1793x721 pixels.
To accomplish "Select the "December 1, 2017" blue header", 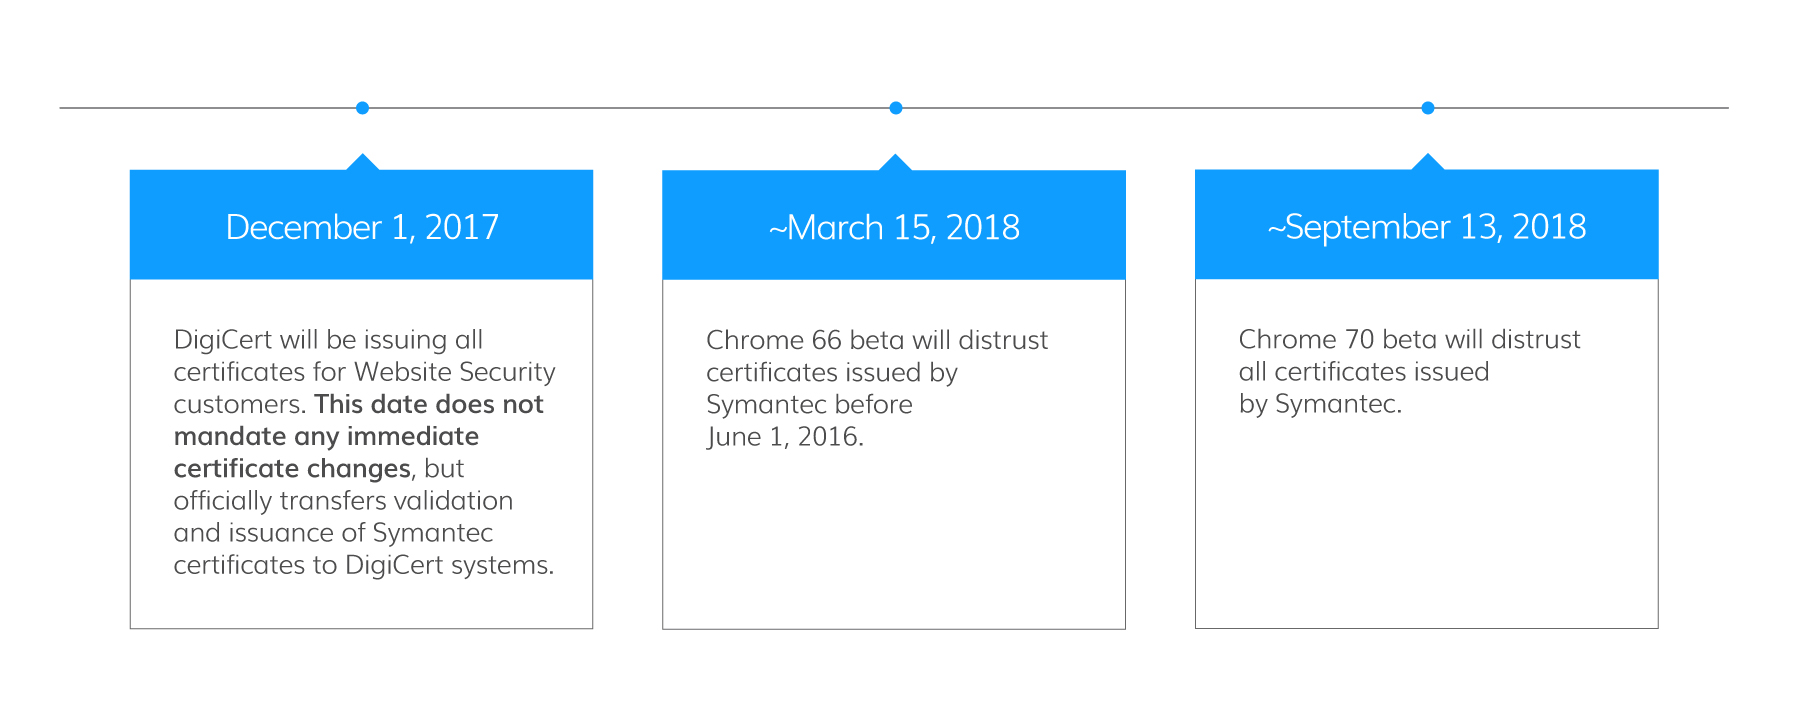I will pyautogui.click(x=362, y=227).
